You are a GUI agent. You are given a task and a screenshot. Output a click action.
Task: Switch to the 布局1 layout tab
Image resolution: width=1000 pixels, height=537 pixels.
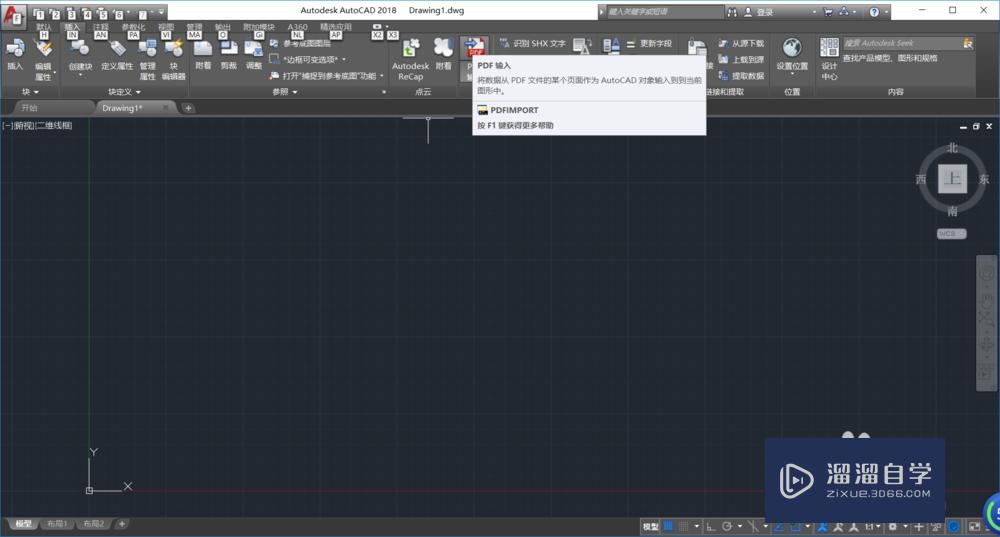[57, 524]
